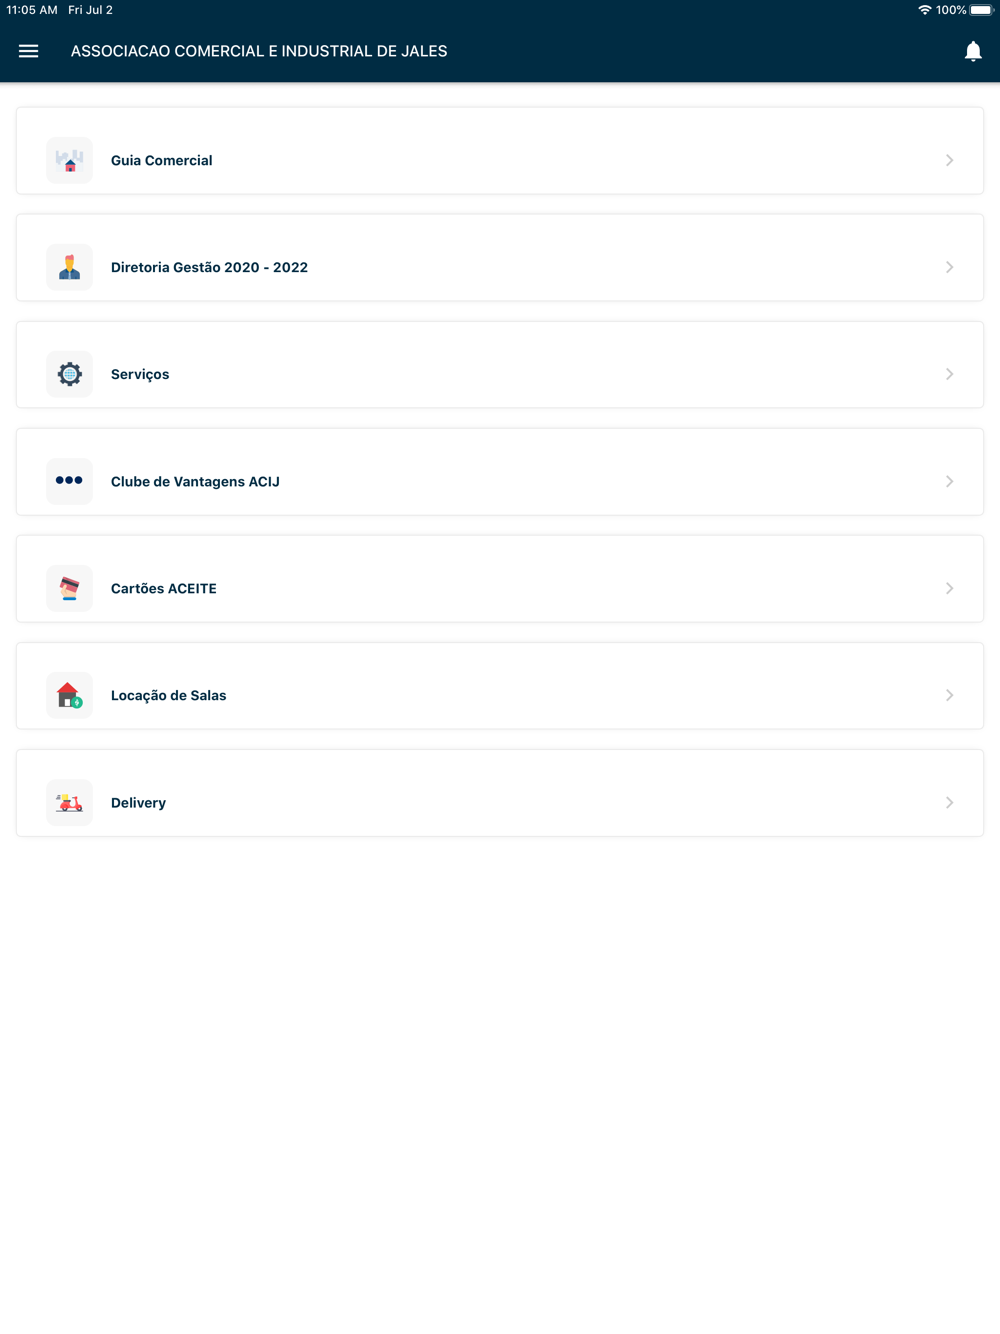Click the Associacao Comercial header title
The image size is (1000, 1334).
(x=259, y=51)
